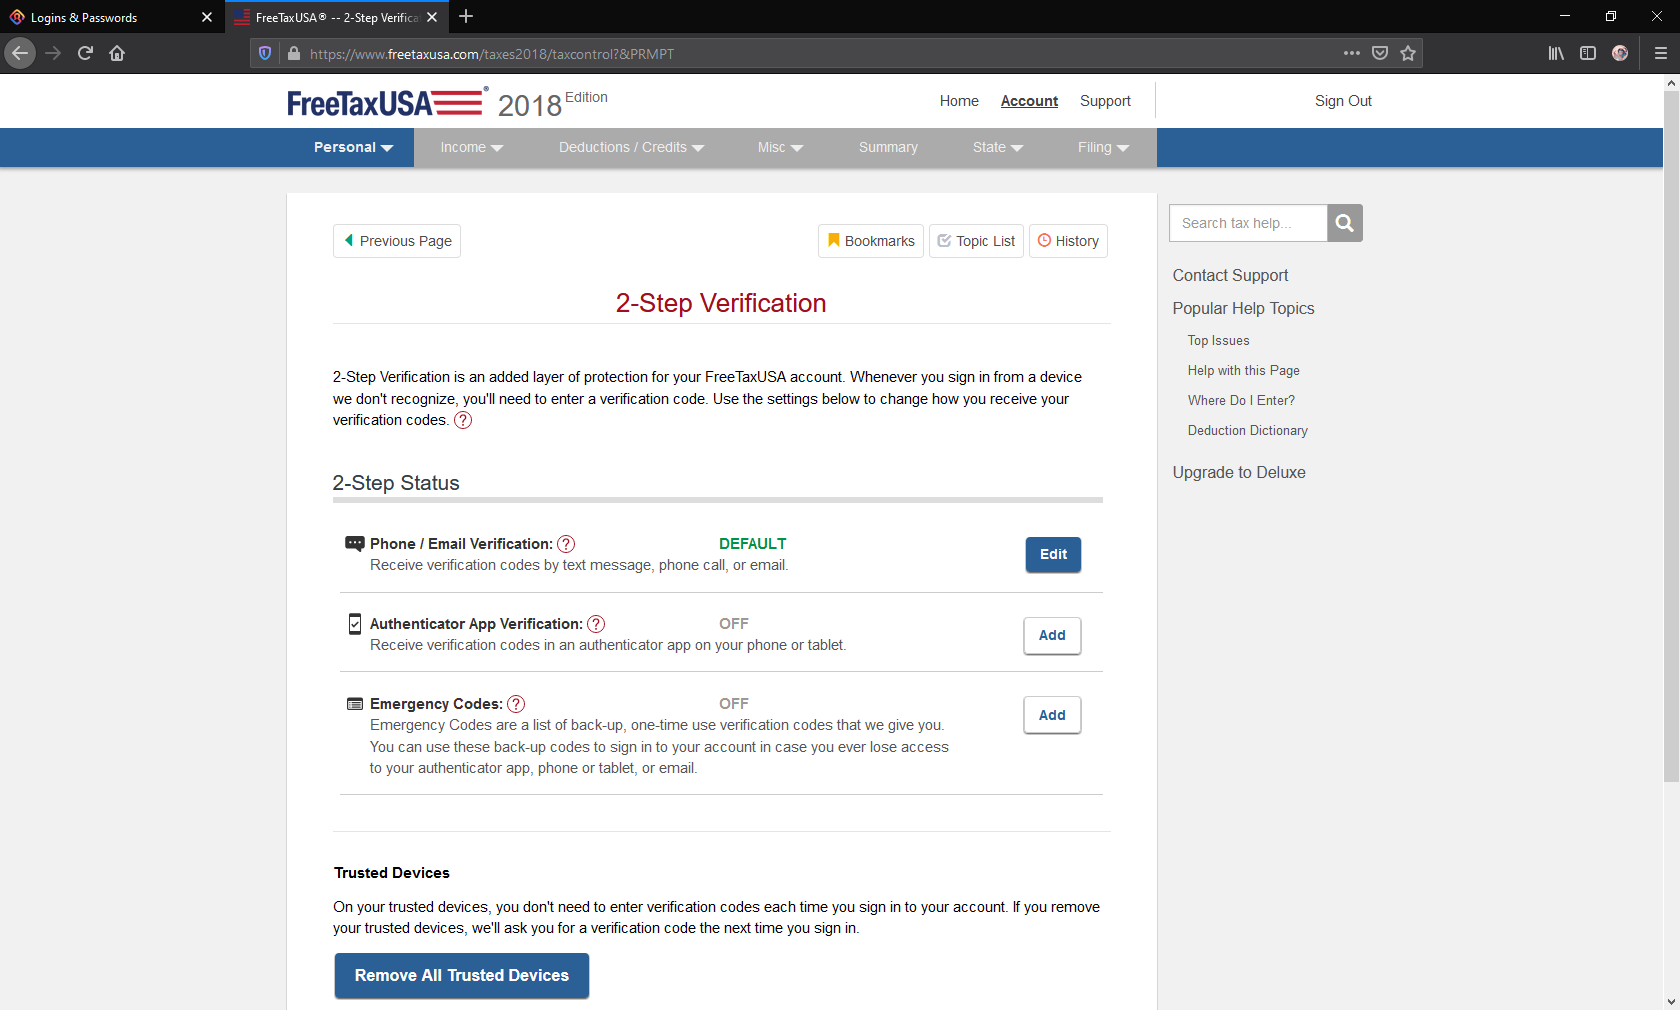Open Popular Help Topics

coord(1243,308)
